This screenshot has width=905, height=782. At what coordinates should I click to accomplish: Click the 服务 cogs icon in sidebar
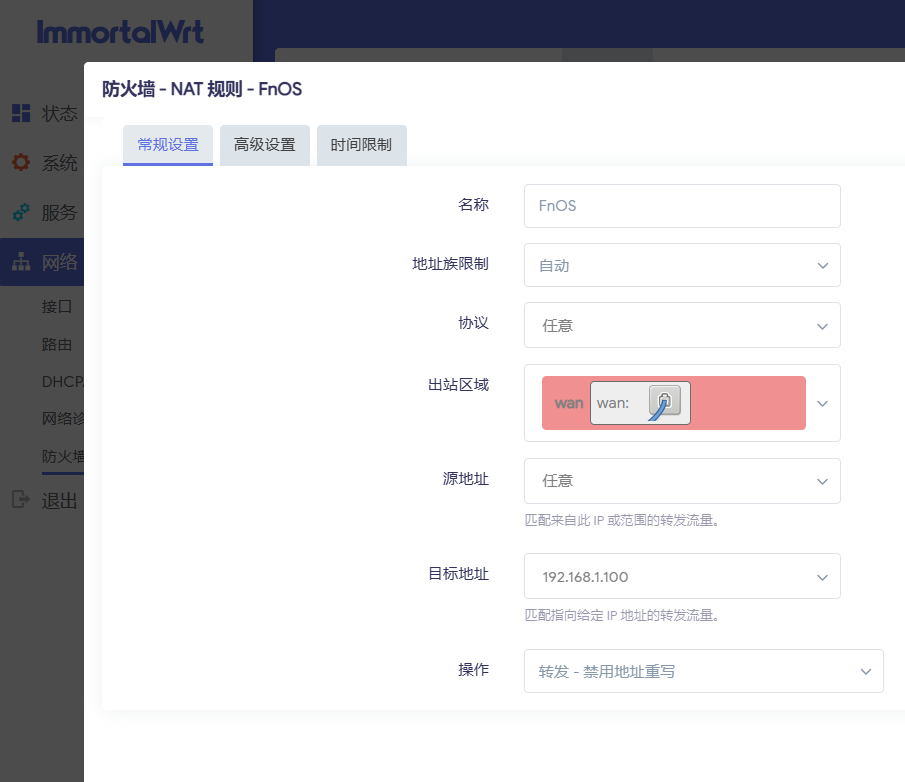(x=21, y=212)
